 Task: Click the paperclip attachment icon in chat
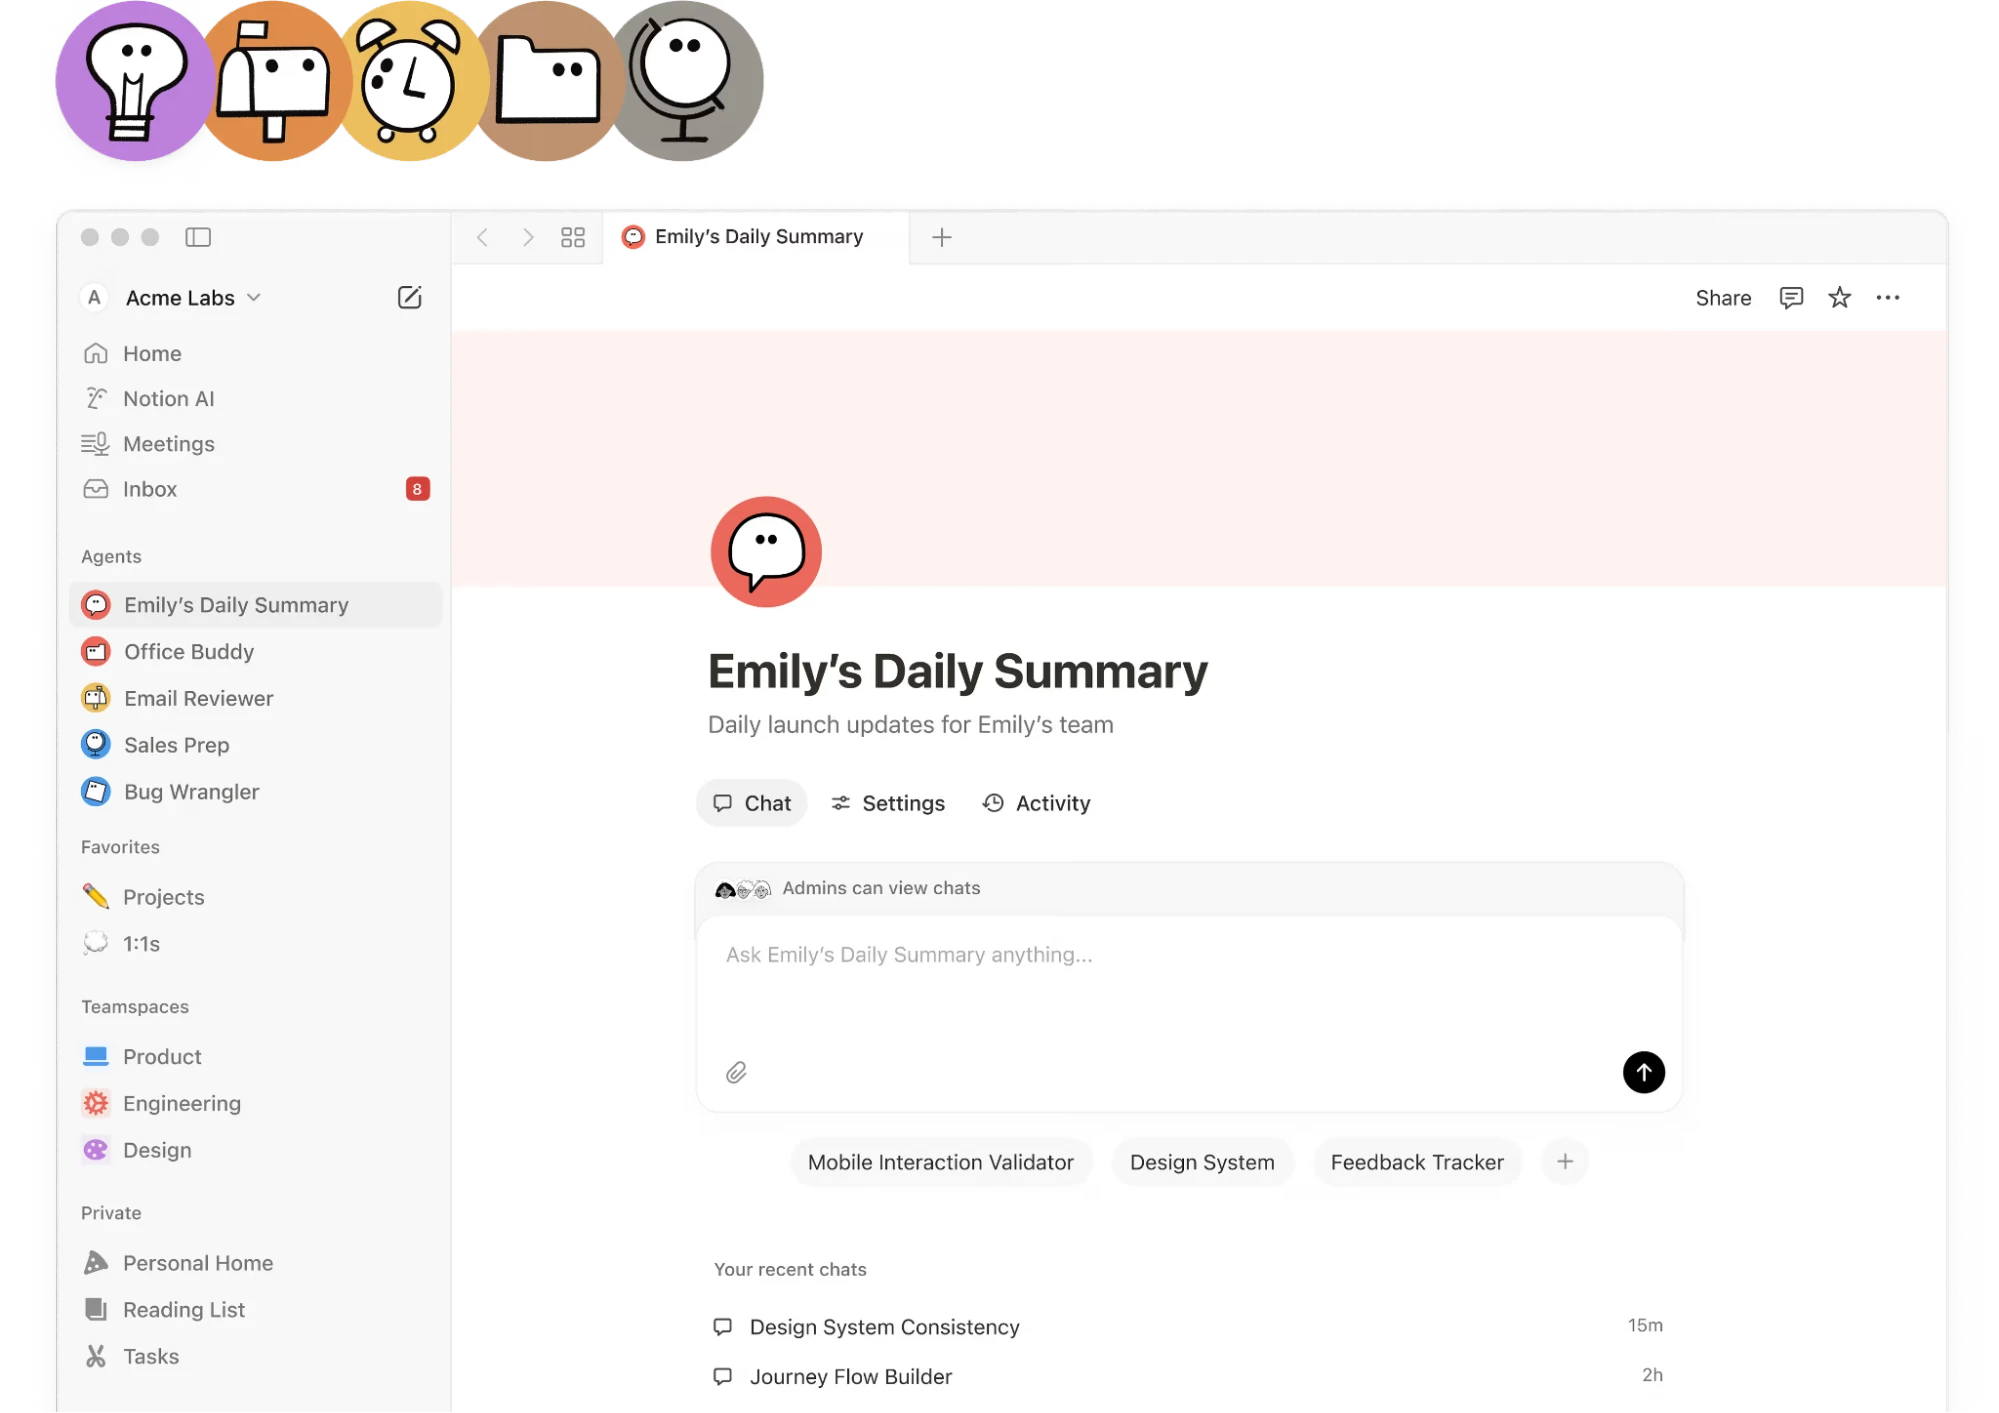click(737, 1072)
